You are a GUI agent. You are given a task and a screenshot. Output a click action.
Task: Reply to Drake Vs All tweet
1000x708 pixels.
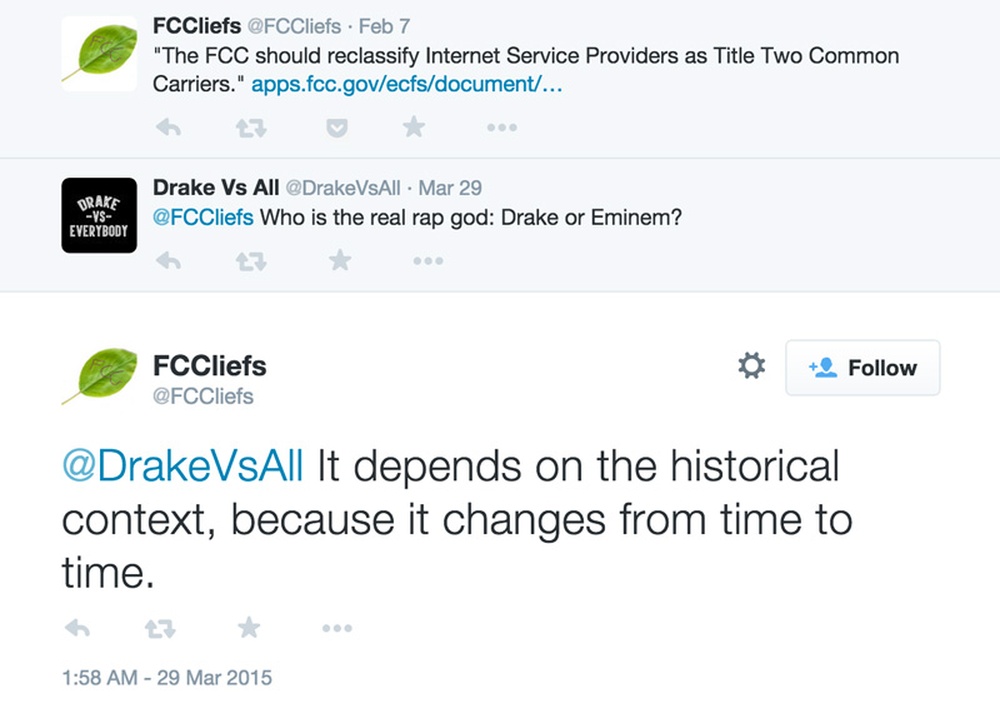168,260
